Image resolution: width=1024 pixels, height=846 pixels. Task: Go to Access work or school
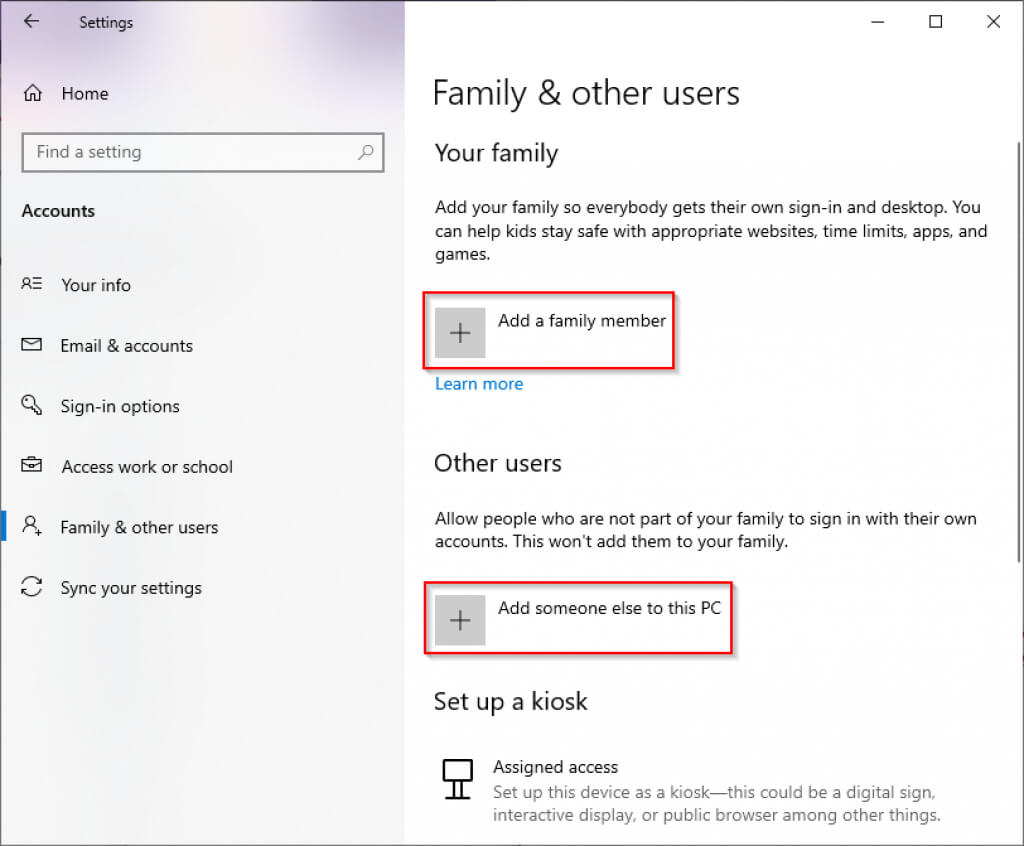click(147, 467)
